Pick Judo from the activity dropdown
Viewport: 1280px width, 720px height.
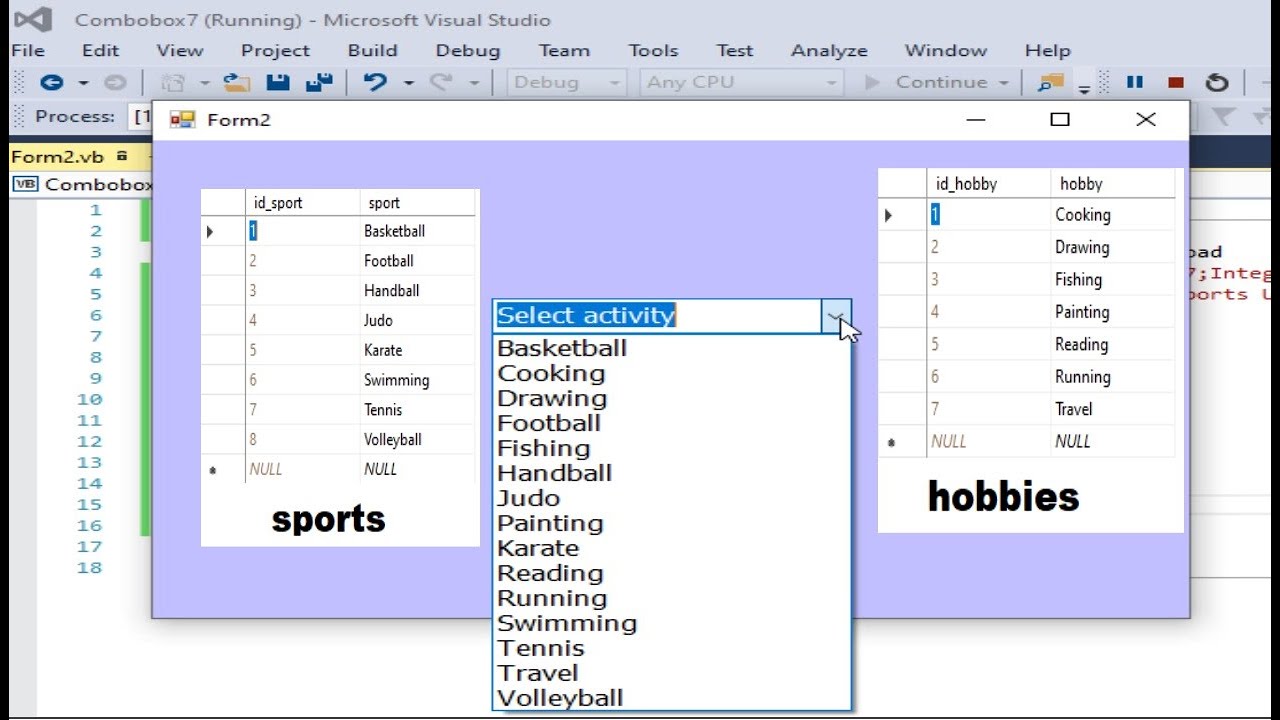672,498
